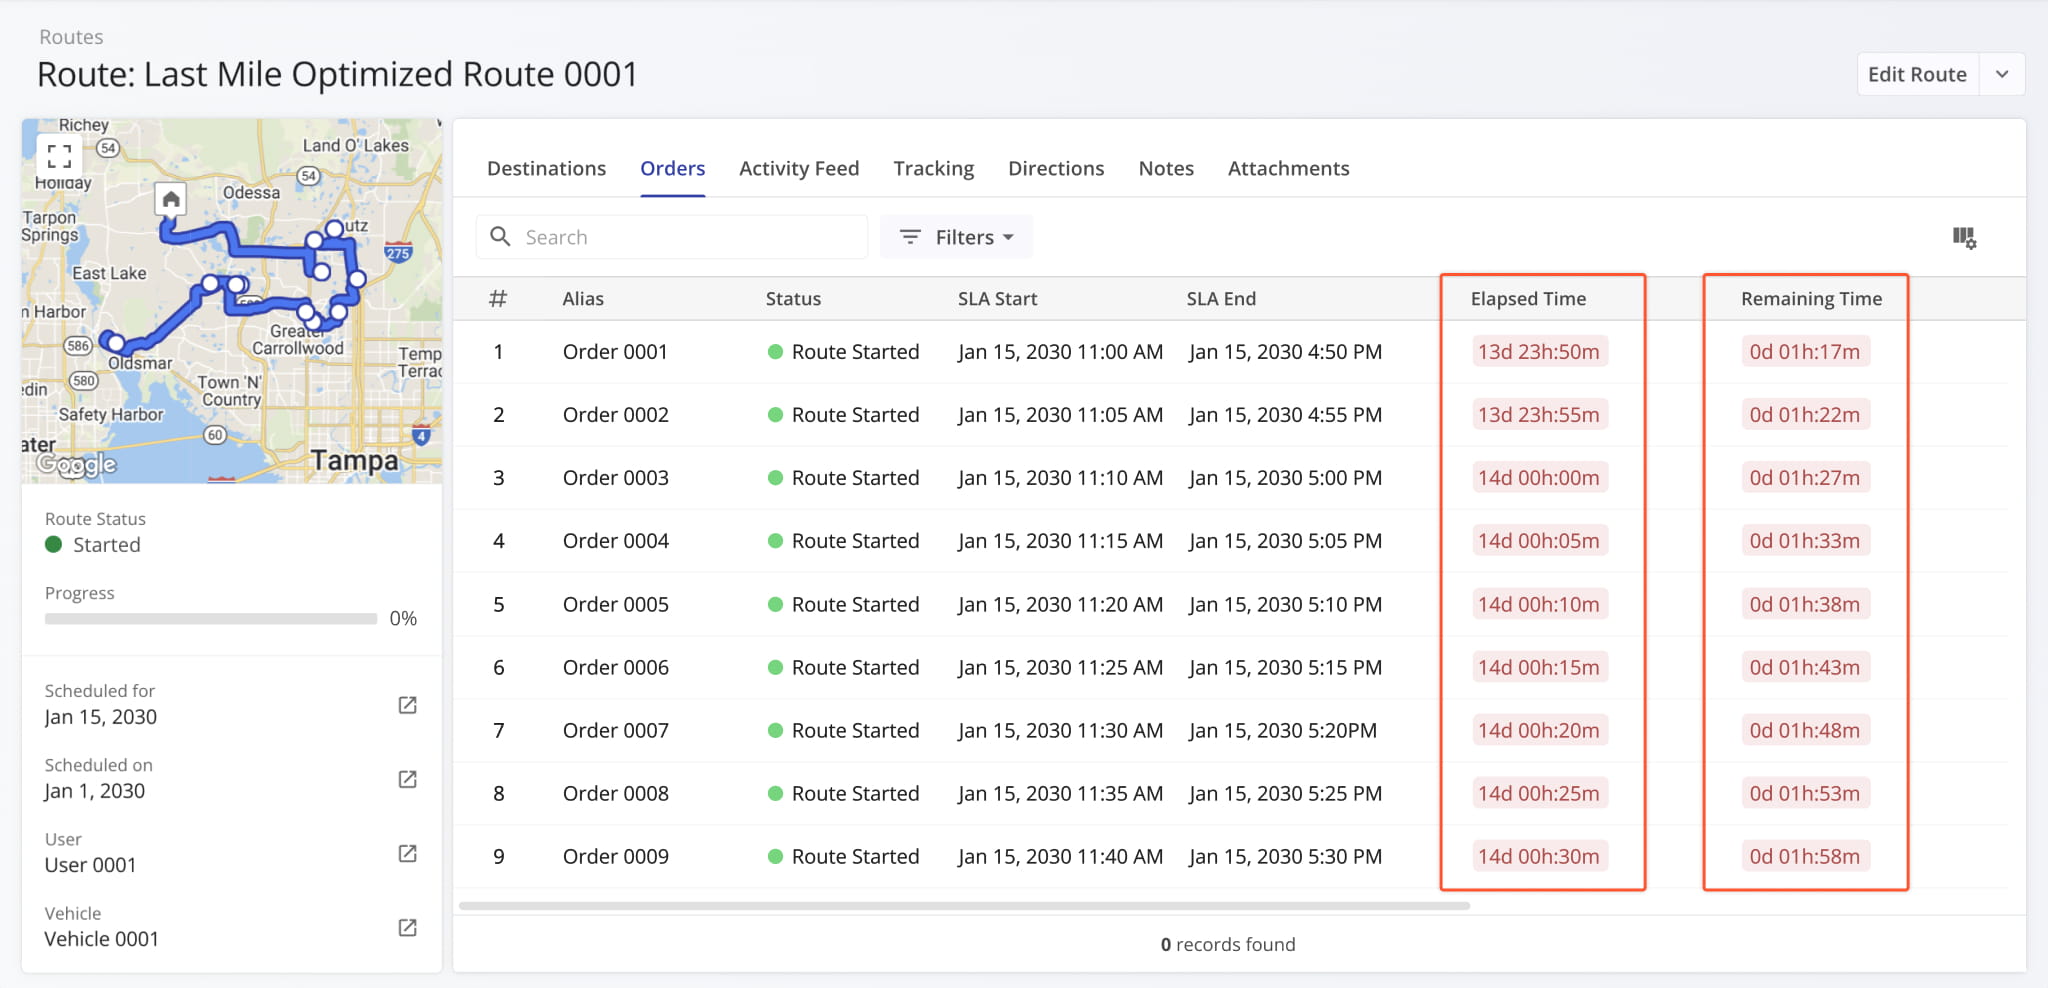Viewport: 2048px width, 988px height.
Task: Click the Edit Route button
Action: tap(1916, 74)
